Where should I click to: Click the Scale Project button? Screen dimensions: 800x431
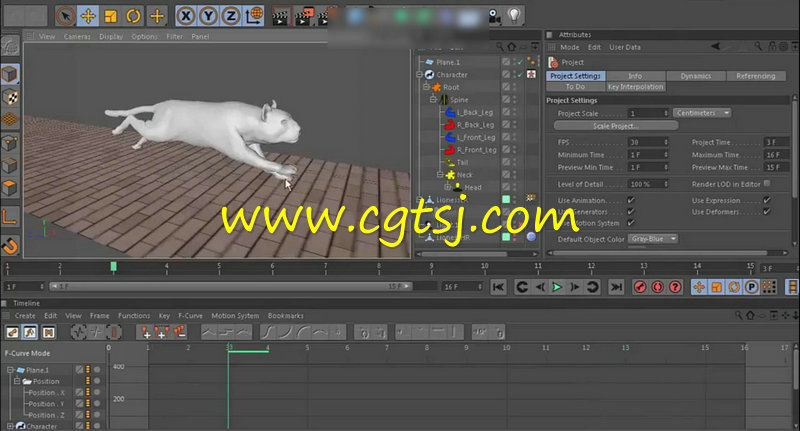pyautogui.click(x=616, y=126)
